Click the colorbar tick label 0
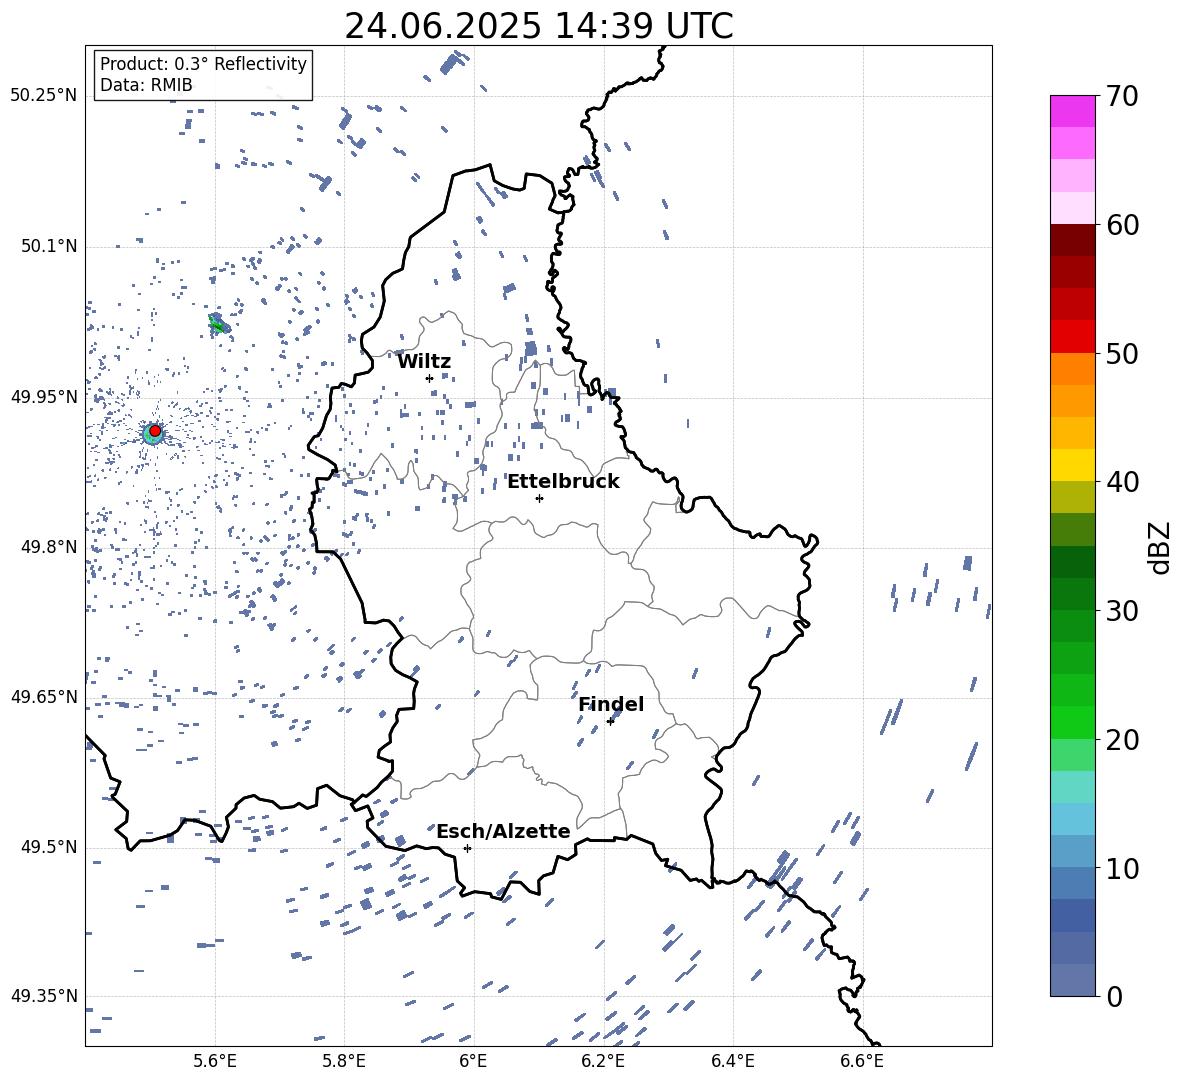The image size is (1184, 1081). click(x=1115, y=996)
